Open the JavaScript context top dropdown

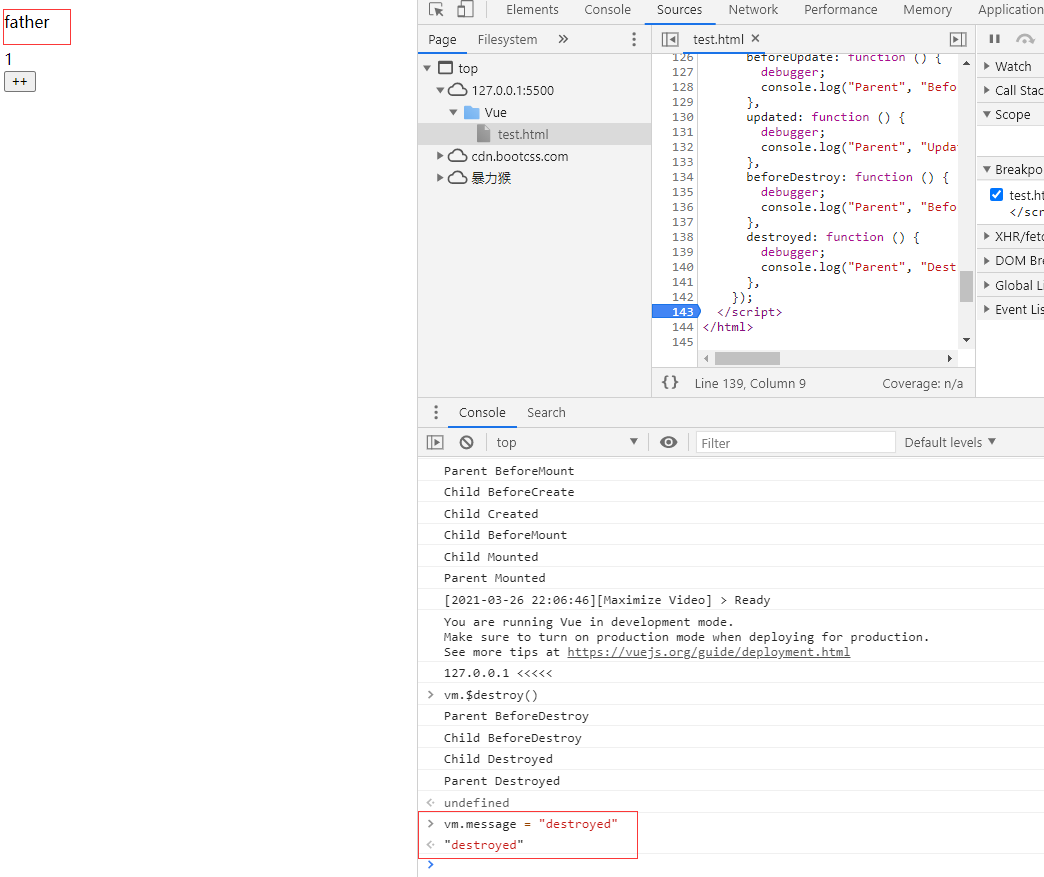567,442
